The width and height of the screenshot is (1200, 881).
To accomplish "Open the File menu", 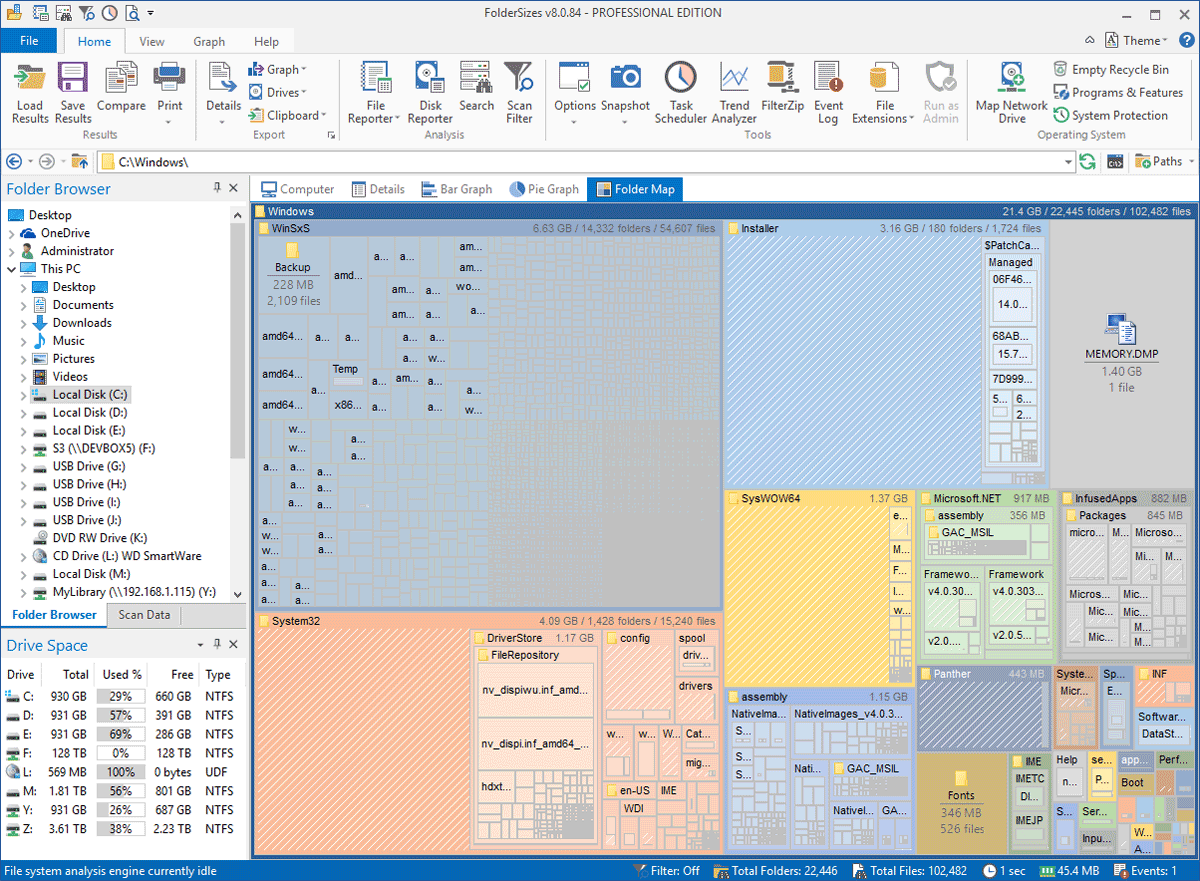I will pyautogui.click(x=29, y=41).
